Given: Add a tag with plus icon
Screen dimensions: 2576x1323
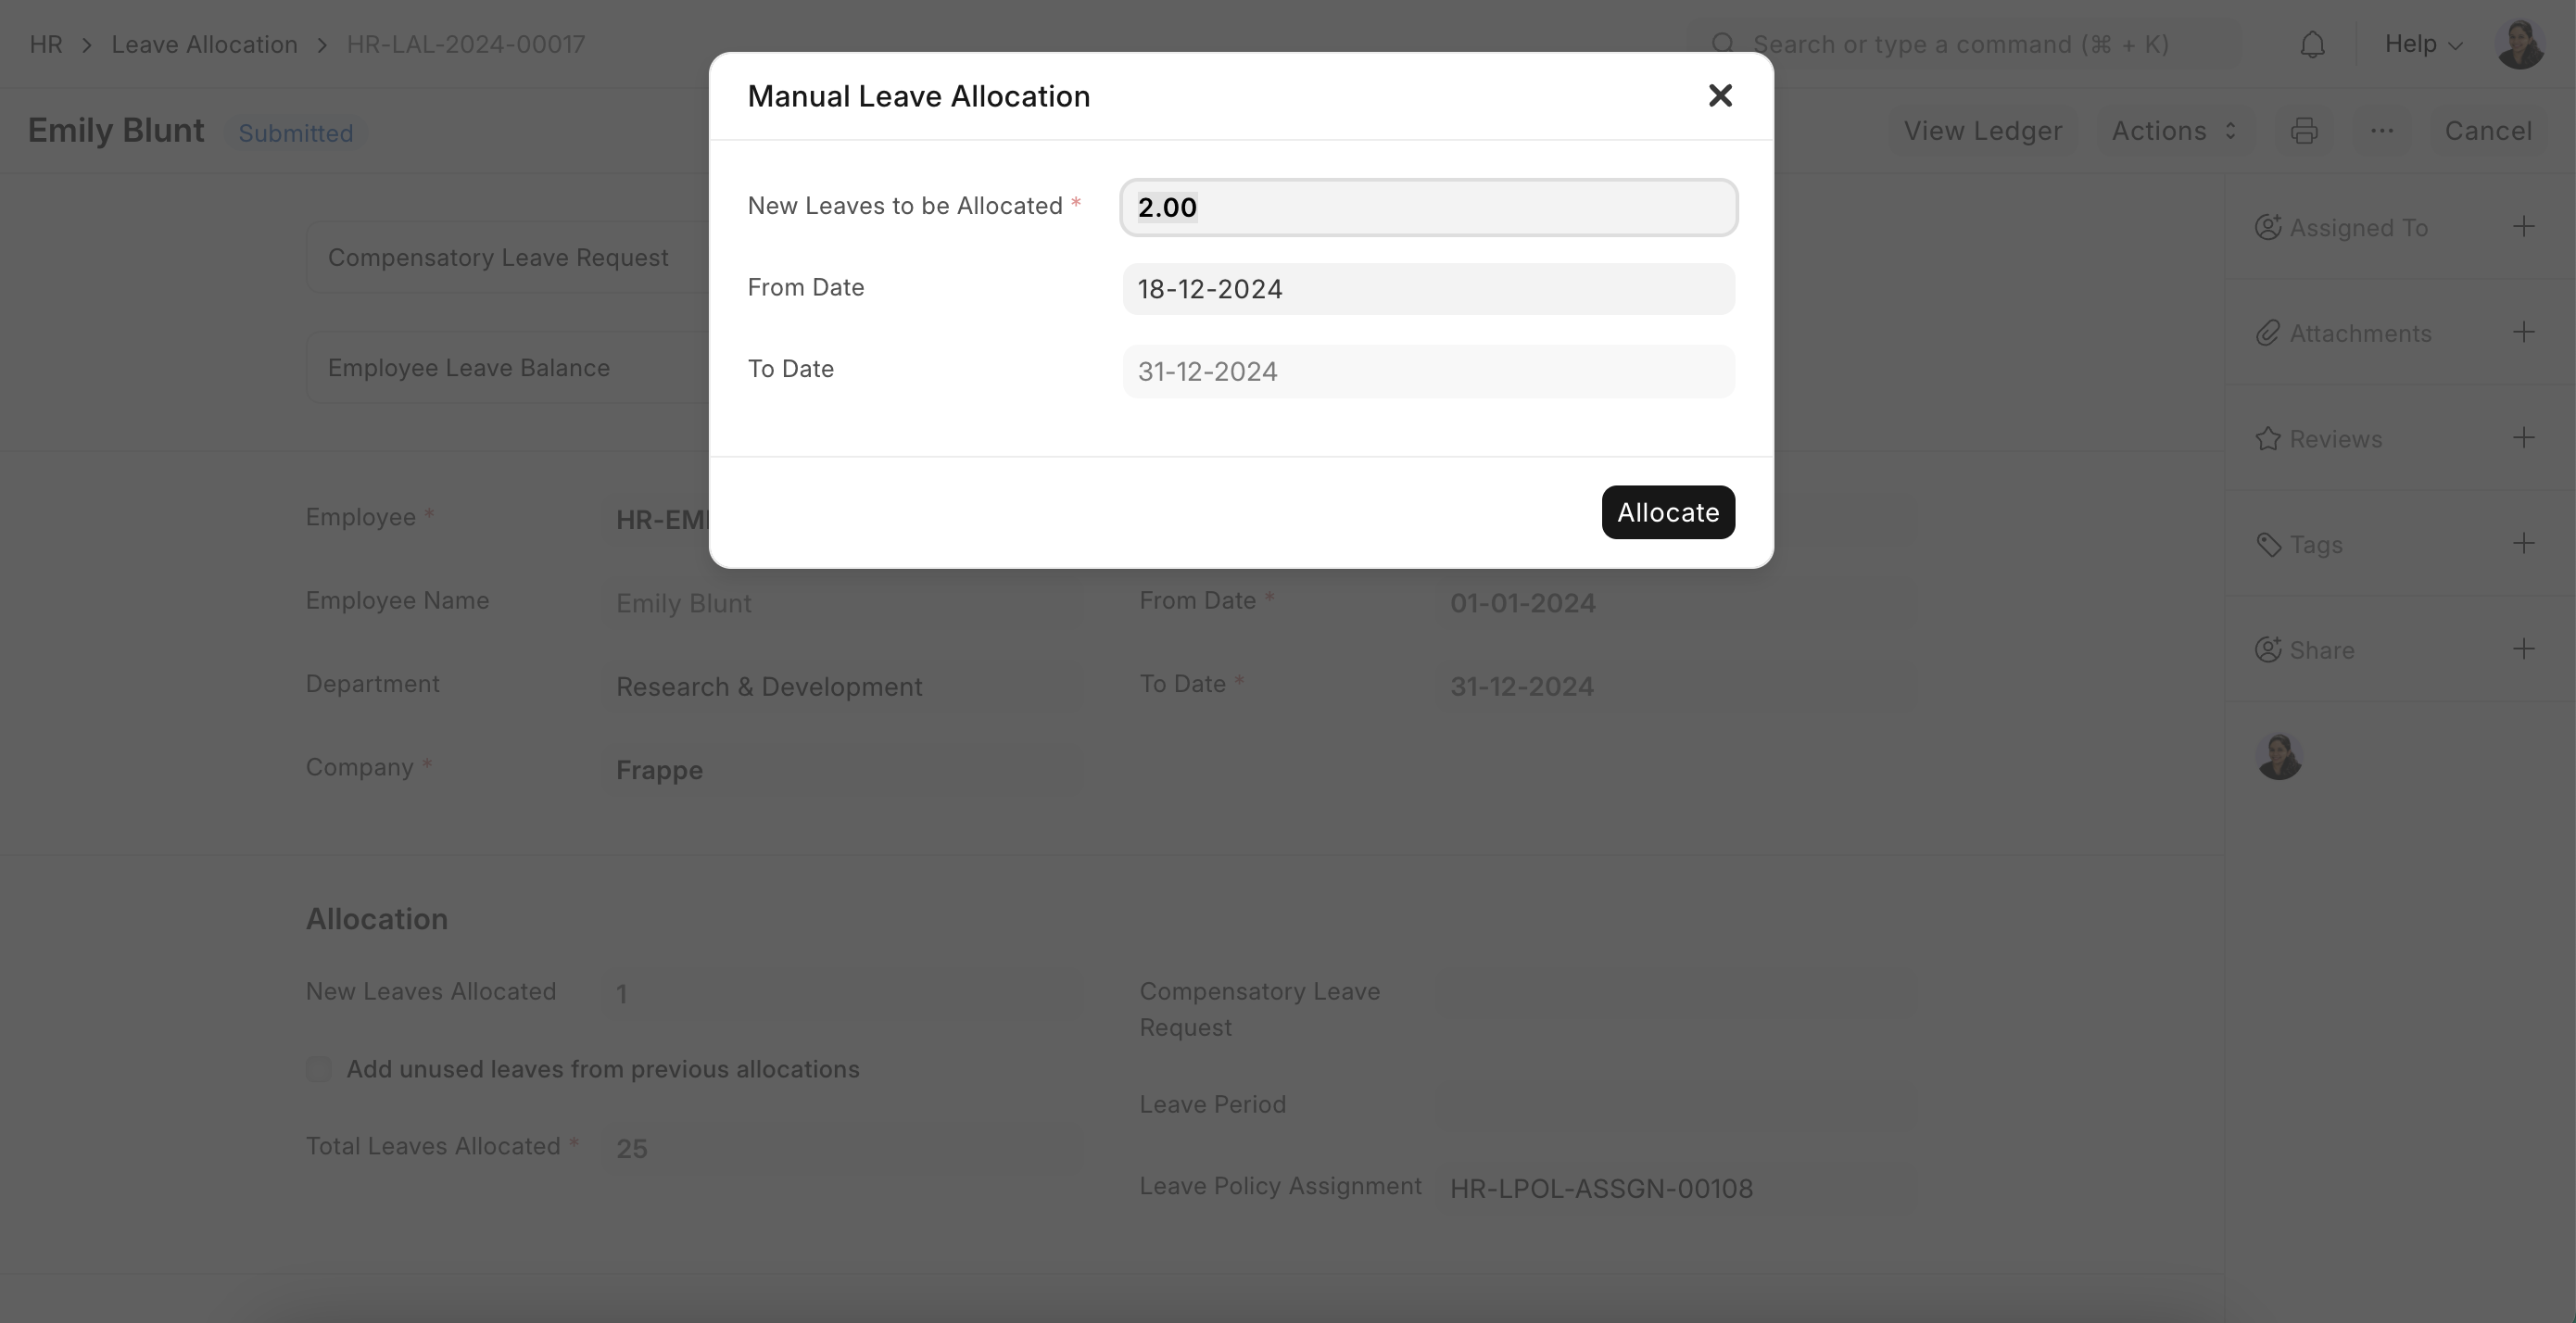Looking at the screenshot, I should click(x=2523, y=544).
